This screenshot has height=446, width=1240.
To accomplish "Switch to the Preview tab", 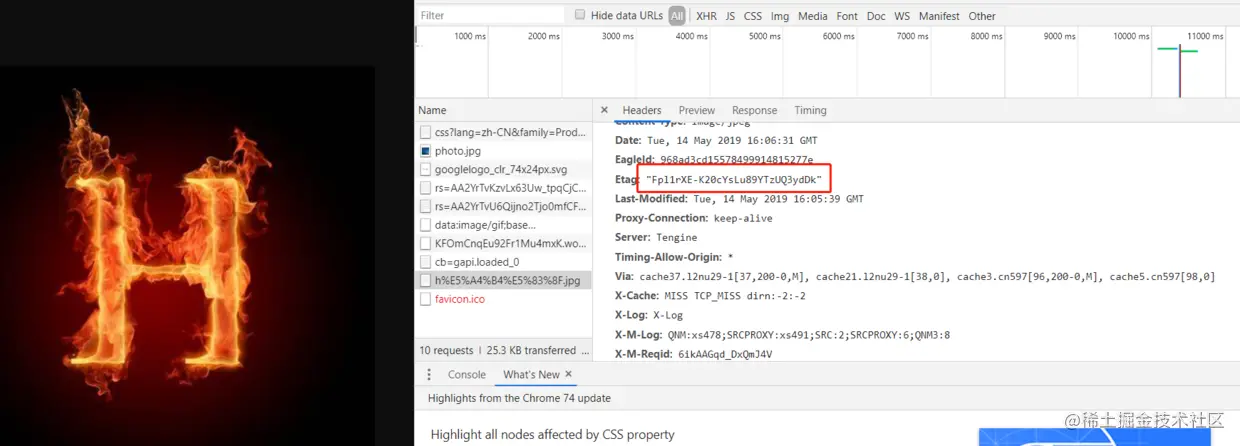I will coord(697,110).
